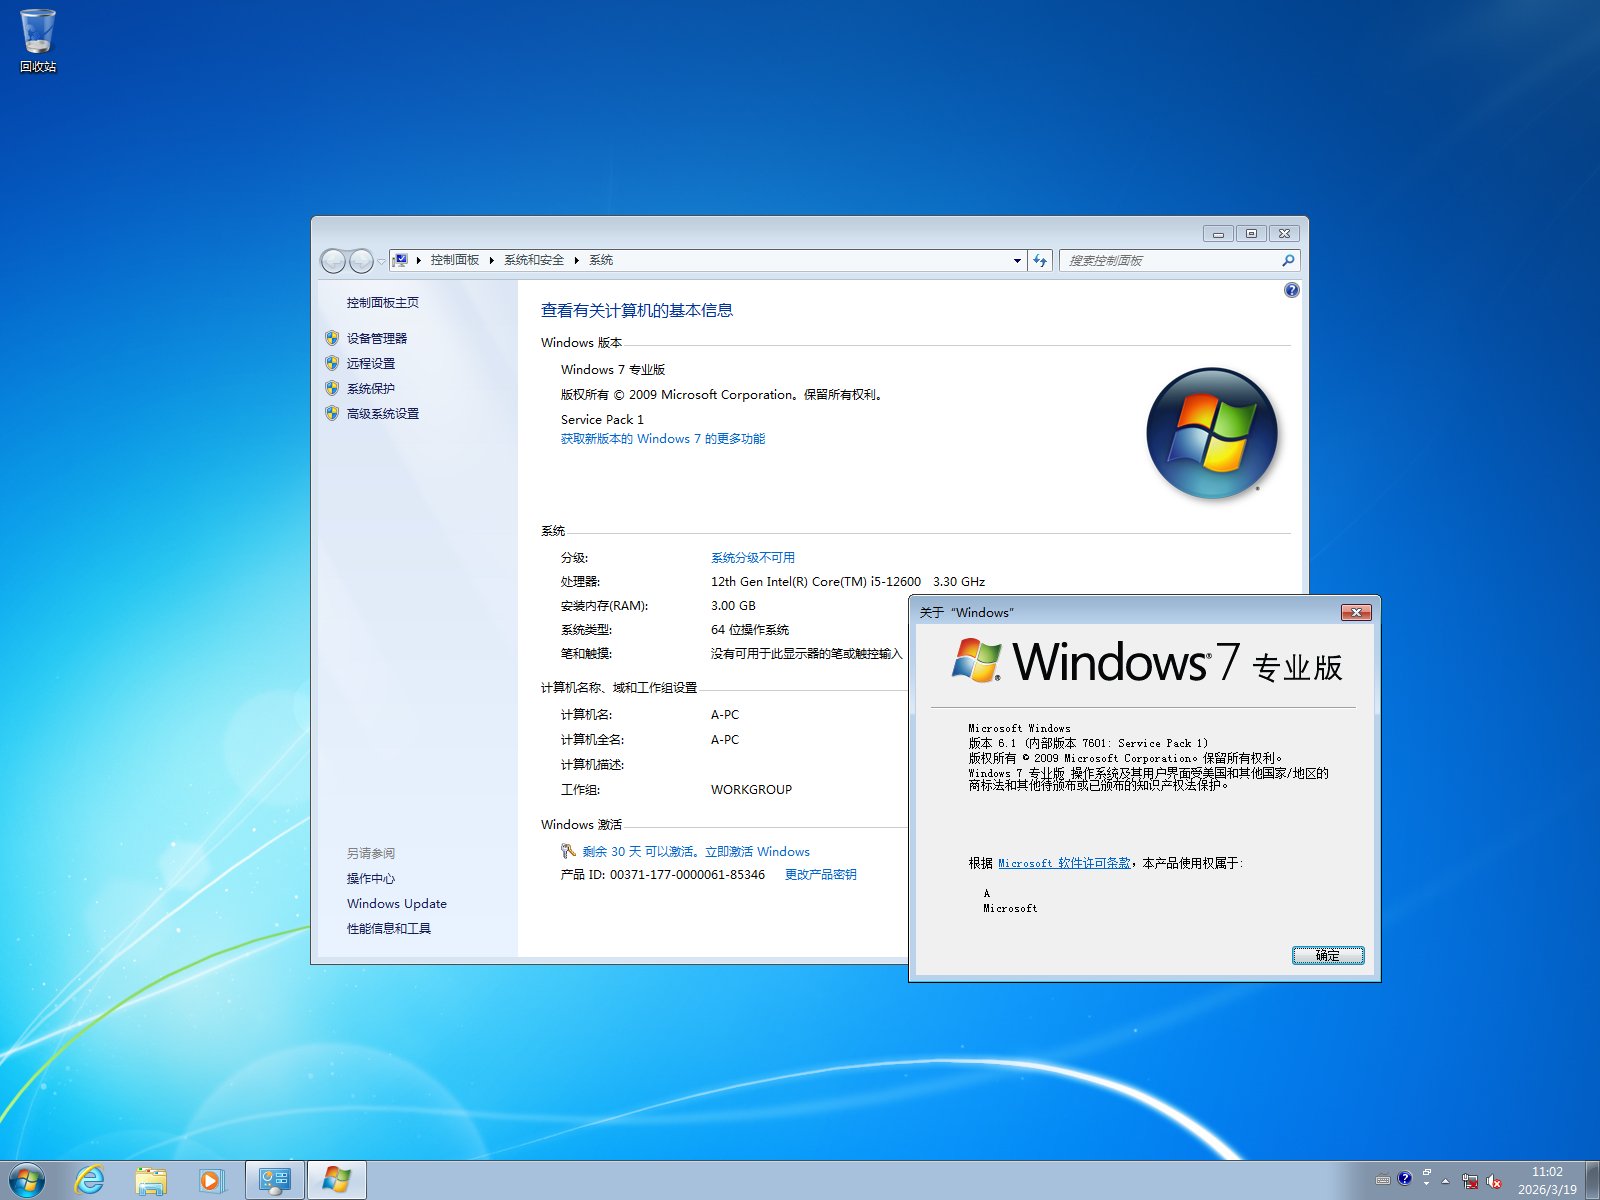
Task: Open 高级系统设置 from the sidebar
Action: [x=383, y=414]
